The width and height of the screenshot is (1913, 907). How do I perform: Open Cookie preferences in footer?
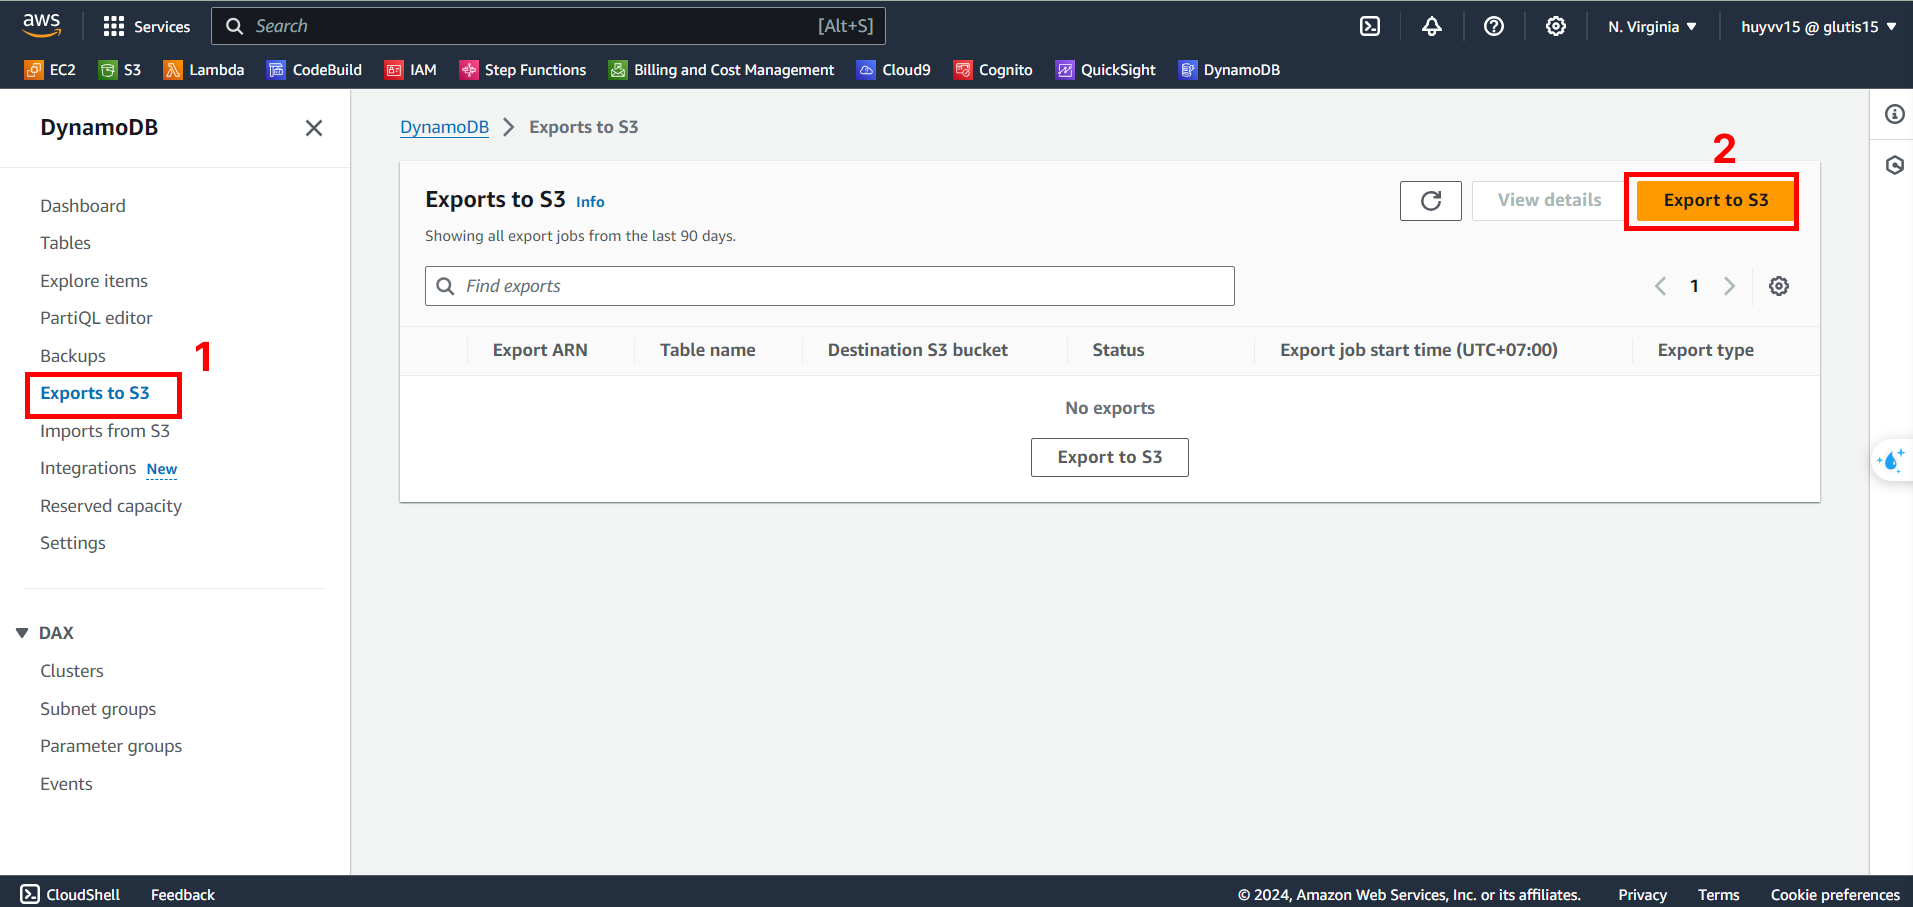(x=1835, y=895)
